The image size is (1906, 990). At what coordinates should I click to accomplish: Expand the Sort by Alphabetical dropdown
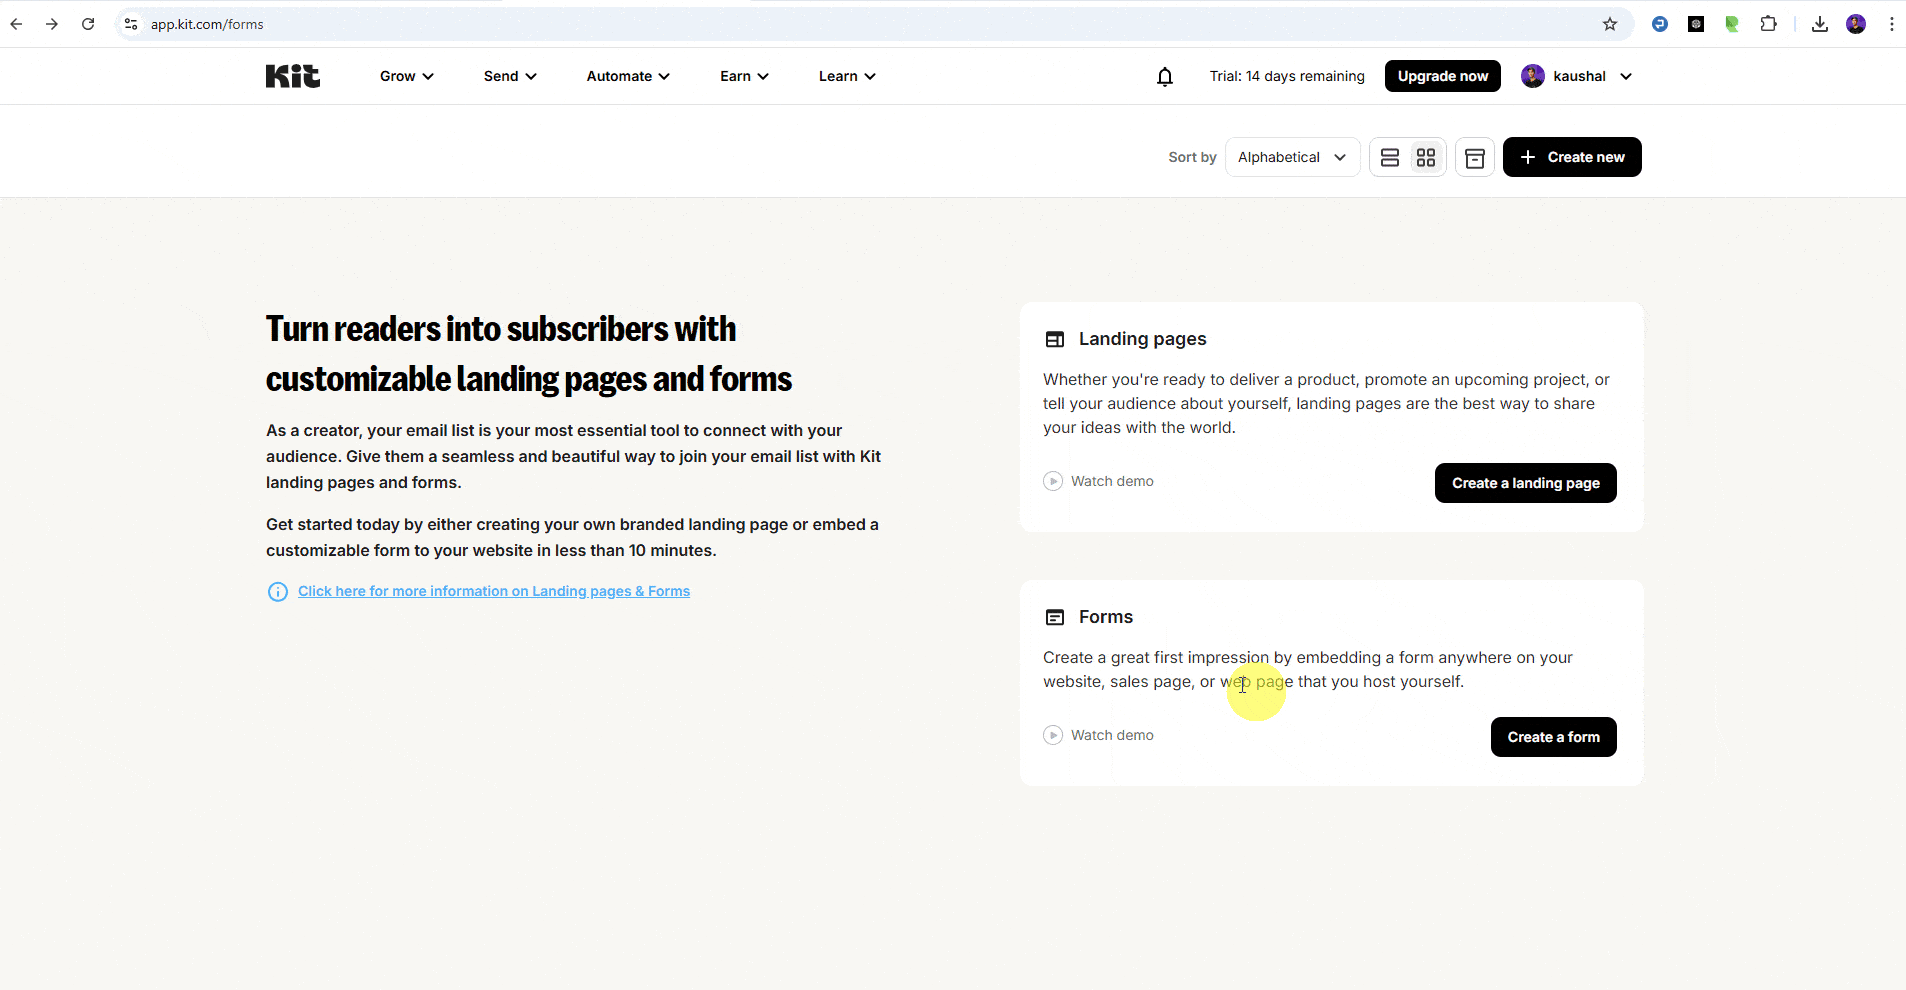click(x=1291, y=158)
